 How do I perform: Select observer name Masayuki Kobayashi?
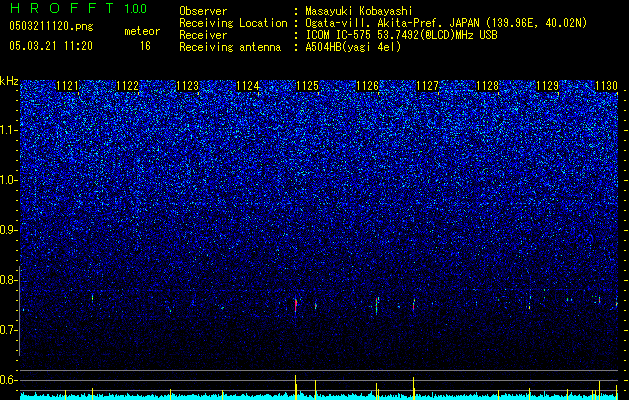coord(359,11)
